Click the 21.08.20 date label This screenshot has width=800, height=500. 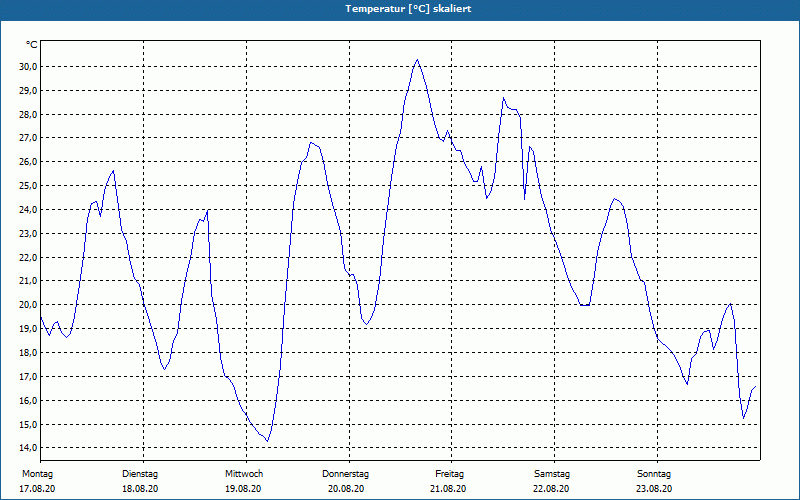pos(448,489)
